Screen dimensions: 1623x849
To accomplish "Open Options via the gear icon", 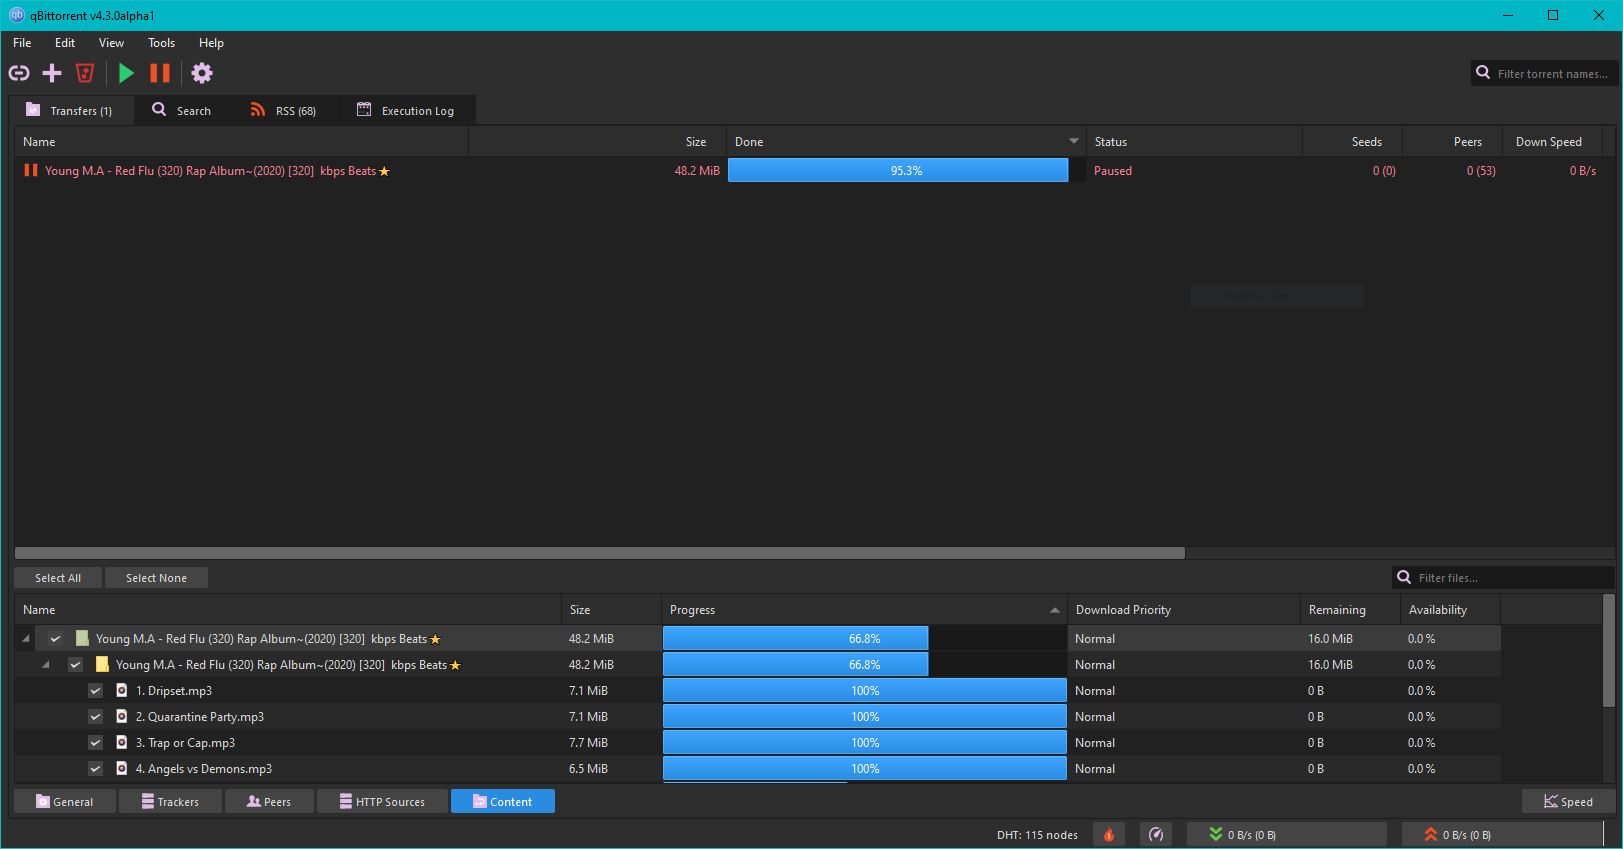I will click(x=202, y=73).
